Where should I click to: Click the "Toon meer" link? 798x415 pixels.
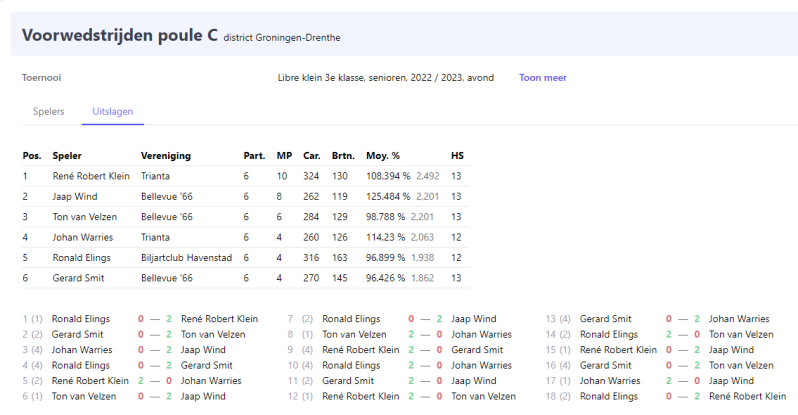point(543,77)
